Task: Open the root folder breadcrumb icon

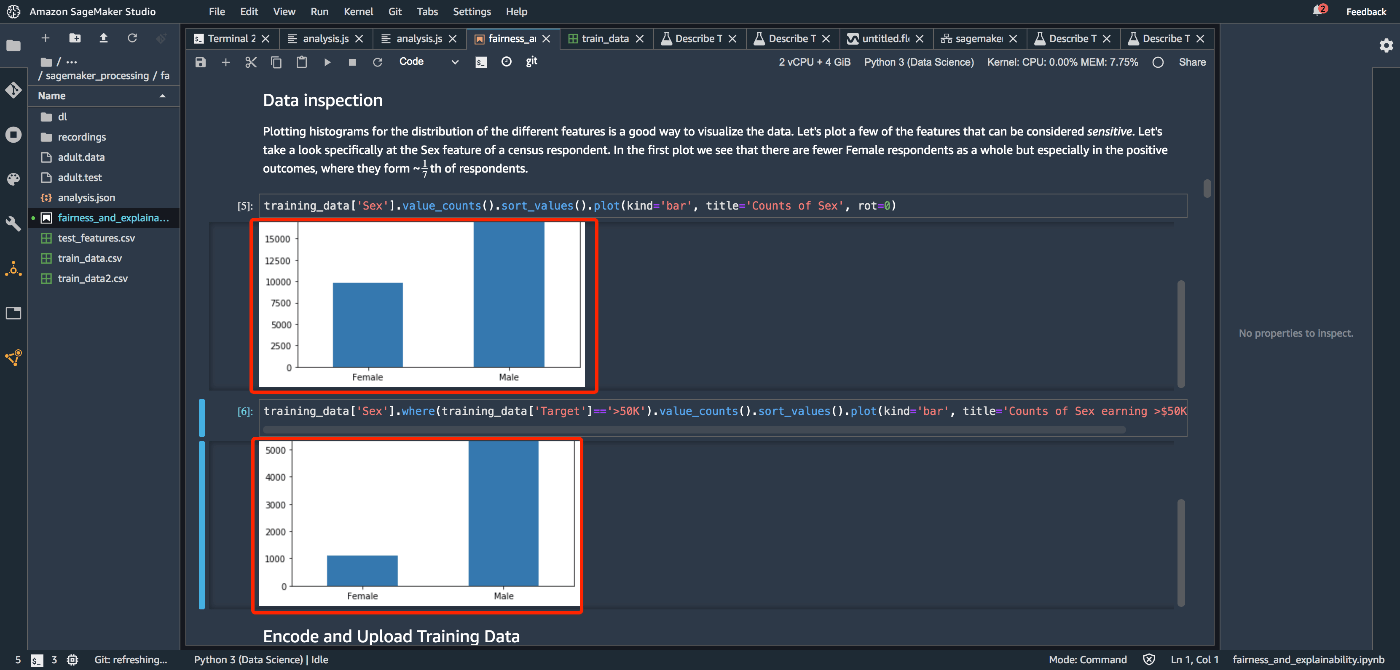Action: click(46, 62)
